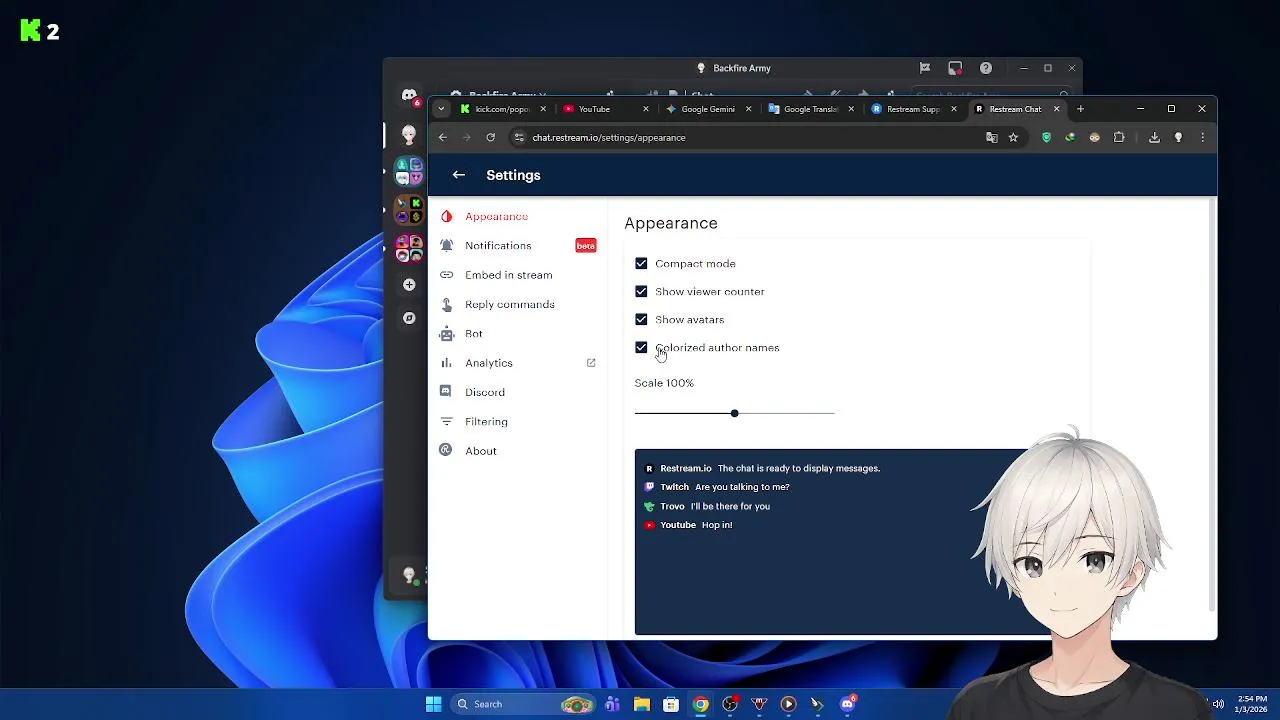Open Discord direct messages home icon
The image size is (1280, 720).
coord(409,95)
